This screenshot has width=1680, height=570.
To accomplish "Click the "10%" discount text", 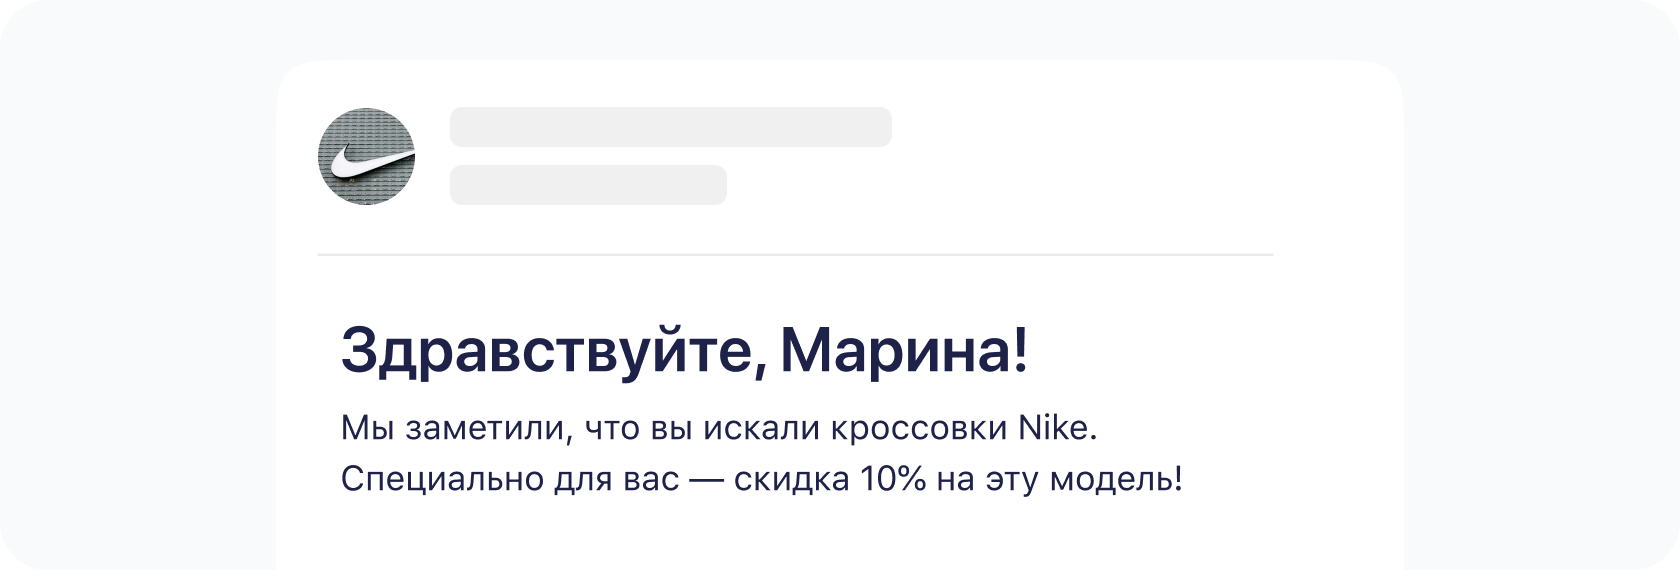I will (x=892, y=480).
